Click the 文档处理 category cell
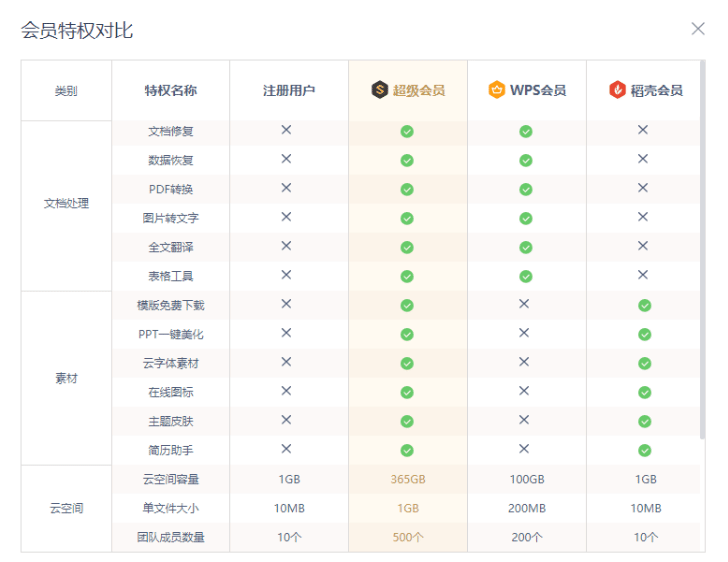Image resolution: width=728 pixels, height=562 pixels. tap(66, 203)
